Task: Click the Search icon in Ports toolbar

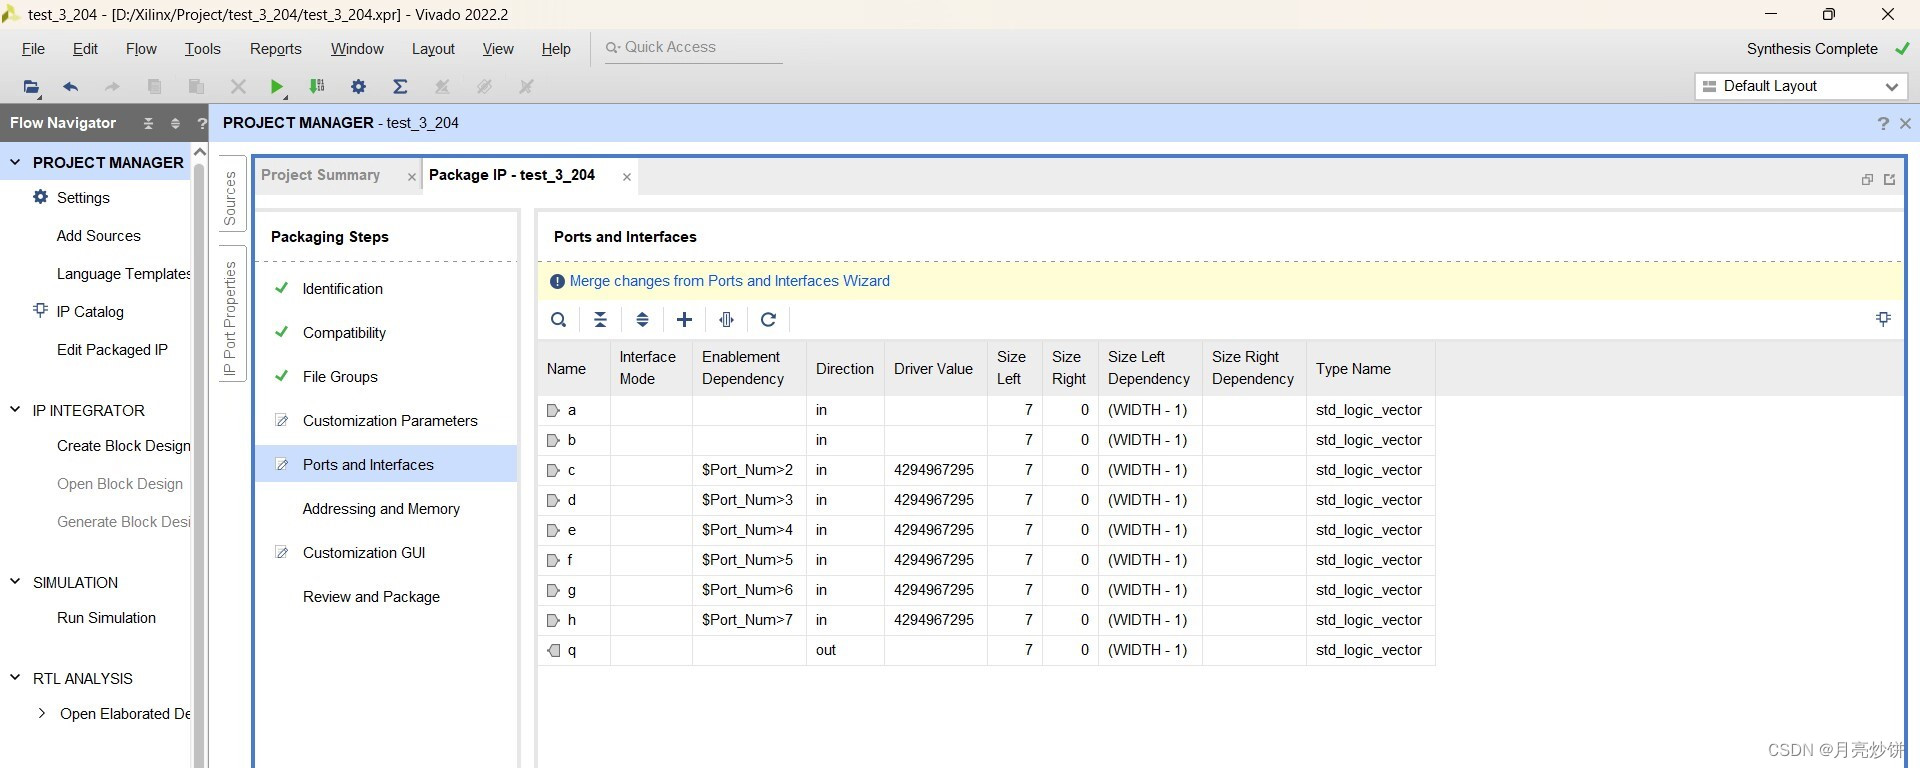Action: coord(559,320)
